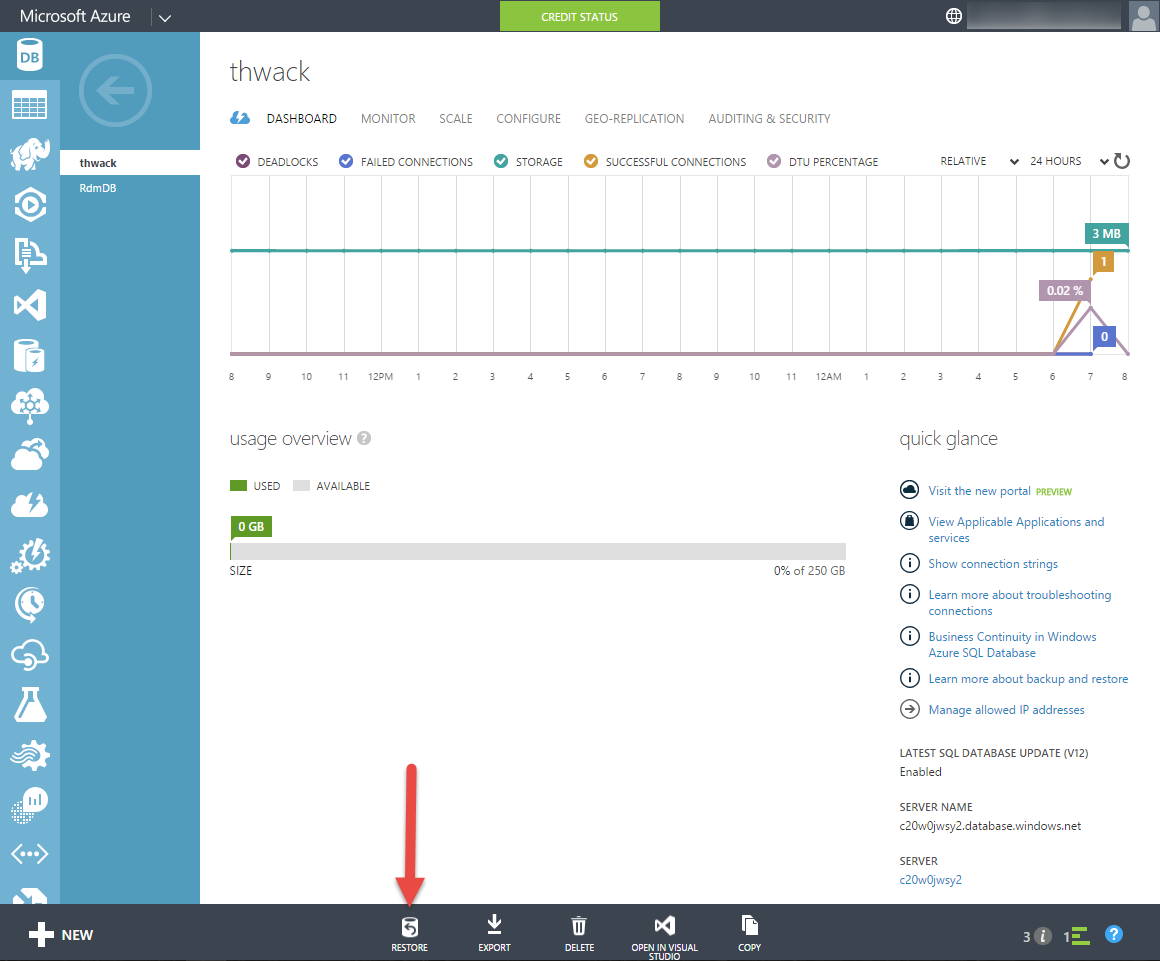Open the HDInsight elephant sidebar icon
1160x961 pixels.
click(x=30, y=155)
